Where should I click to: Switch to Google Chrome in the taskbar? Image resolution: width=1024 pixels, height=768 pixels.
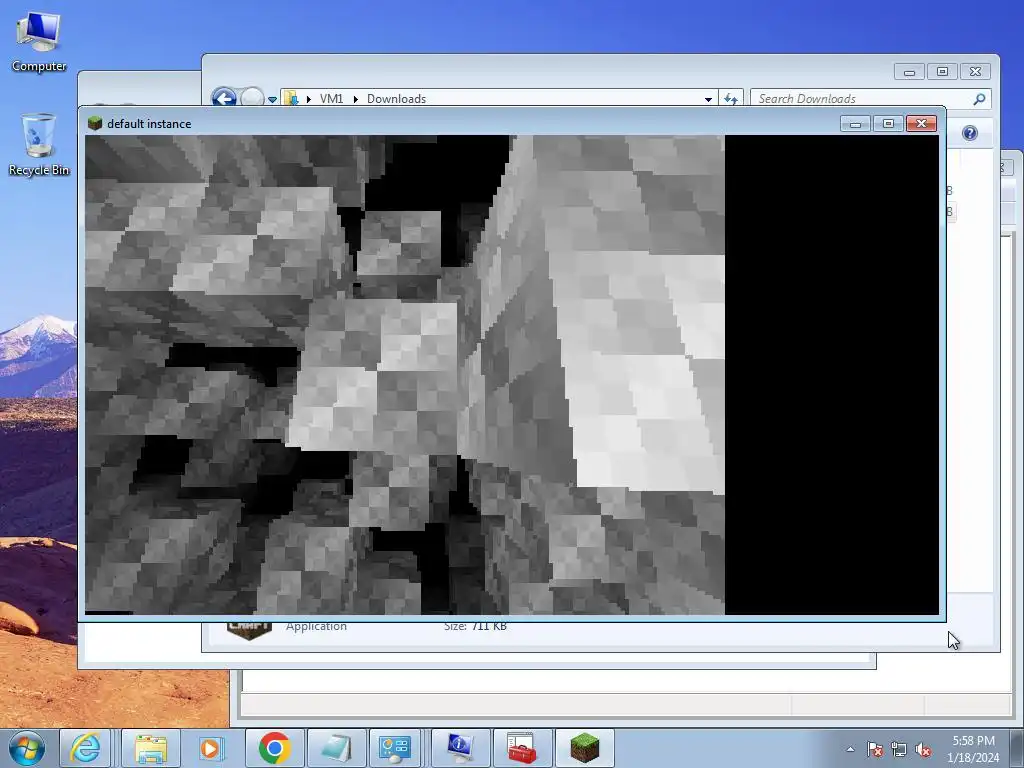point(274,748)
